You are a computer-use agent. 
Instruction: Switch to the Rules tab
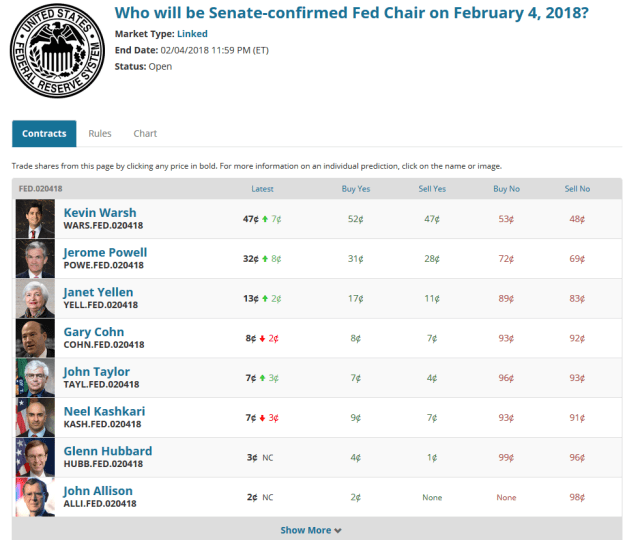point(100,133)
